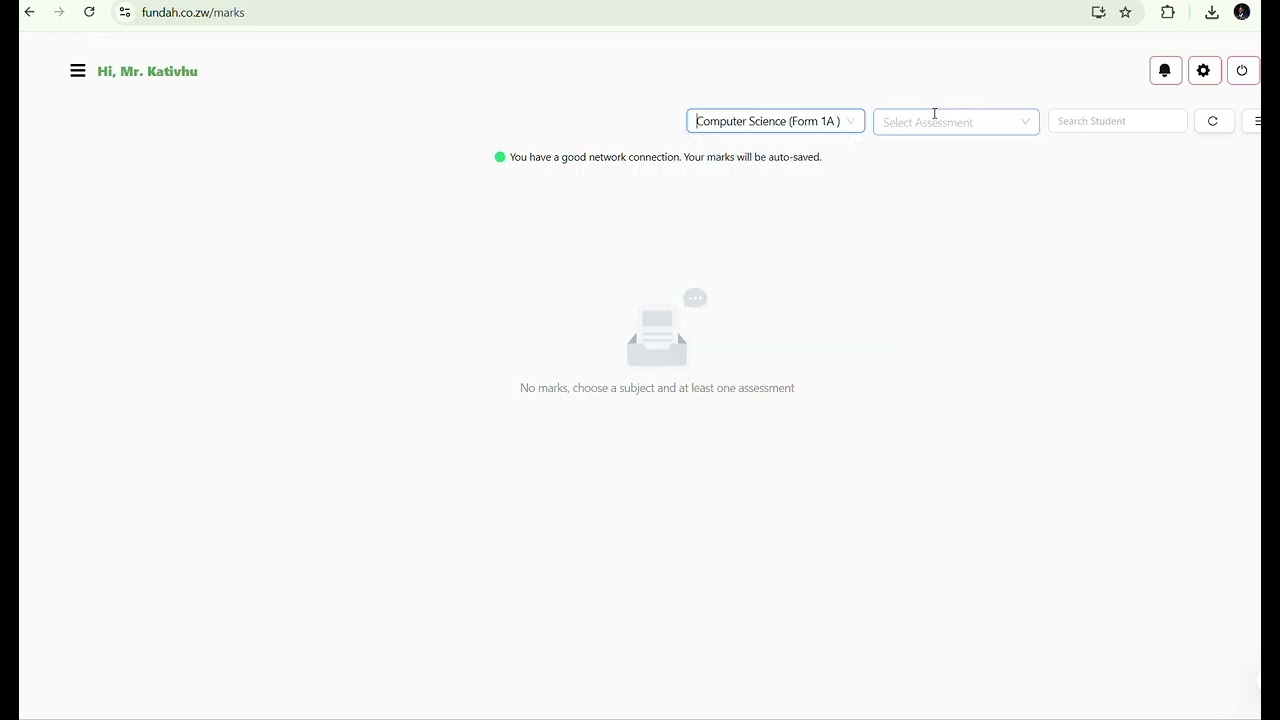Click the power logout button
1280x720 pixels.
(x=1242, y=71)
